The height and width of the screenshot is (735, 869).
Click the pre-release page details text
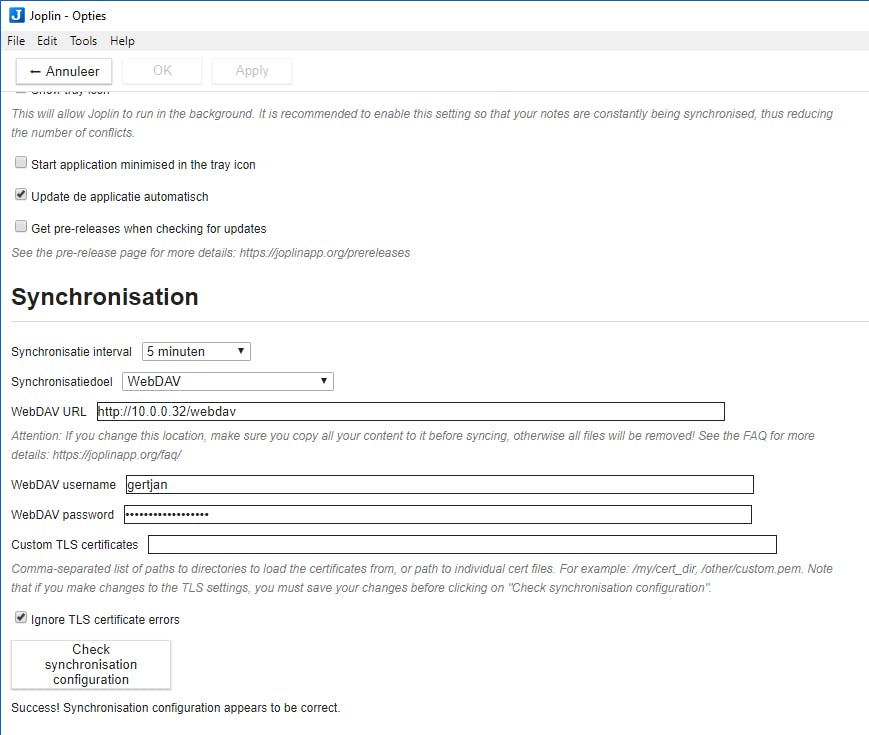point(211,253)
